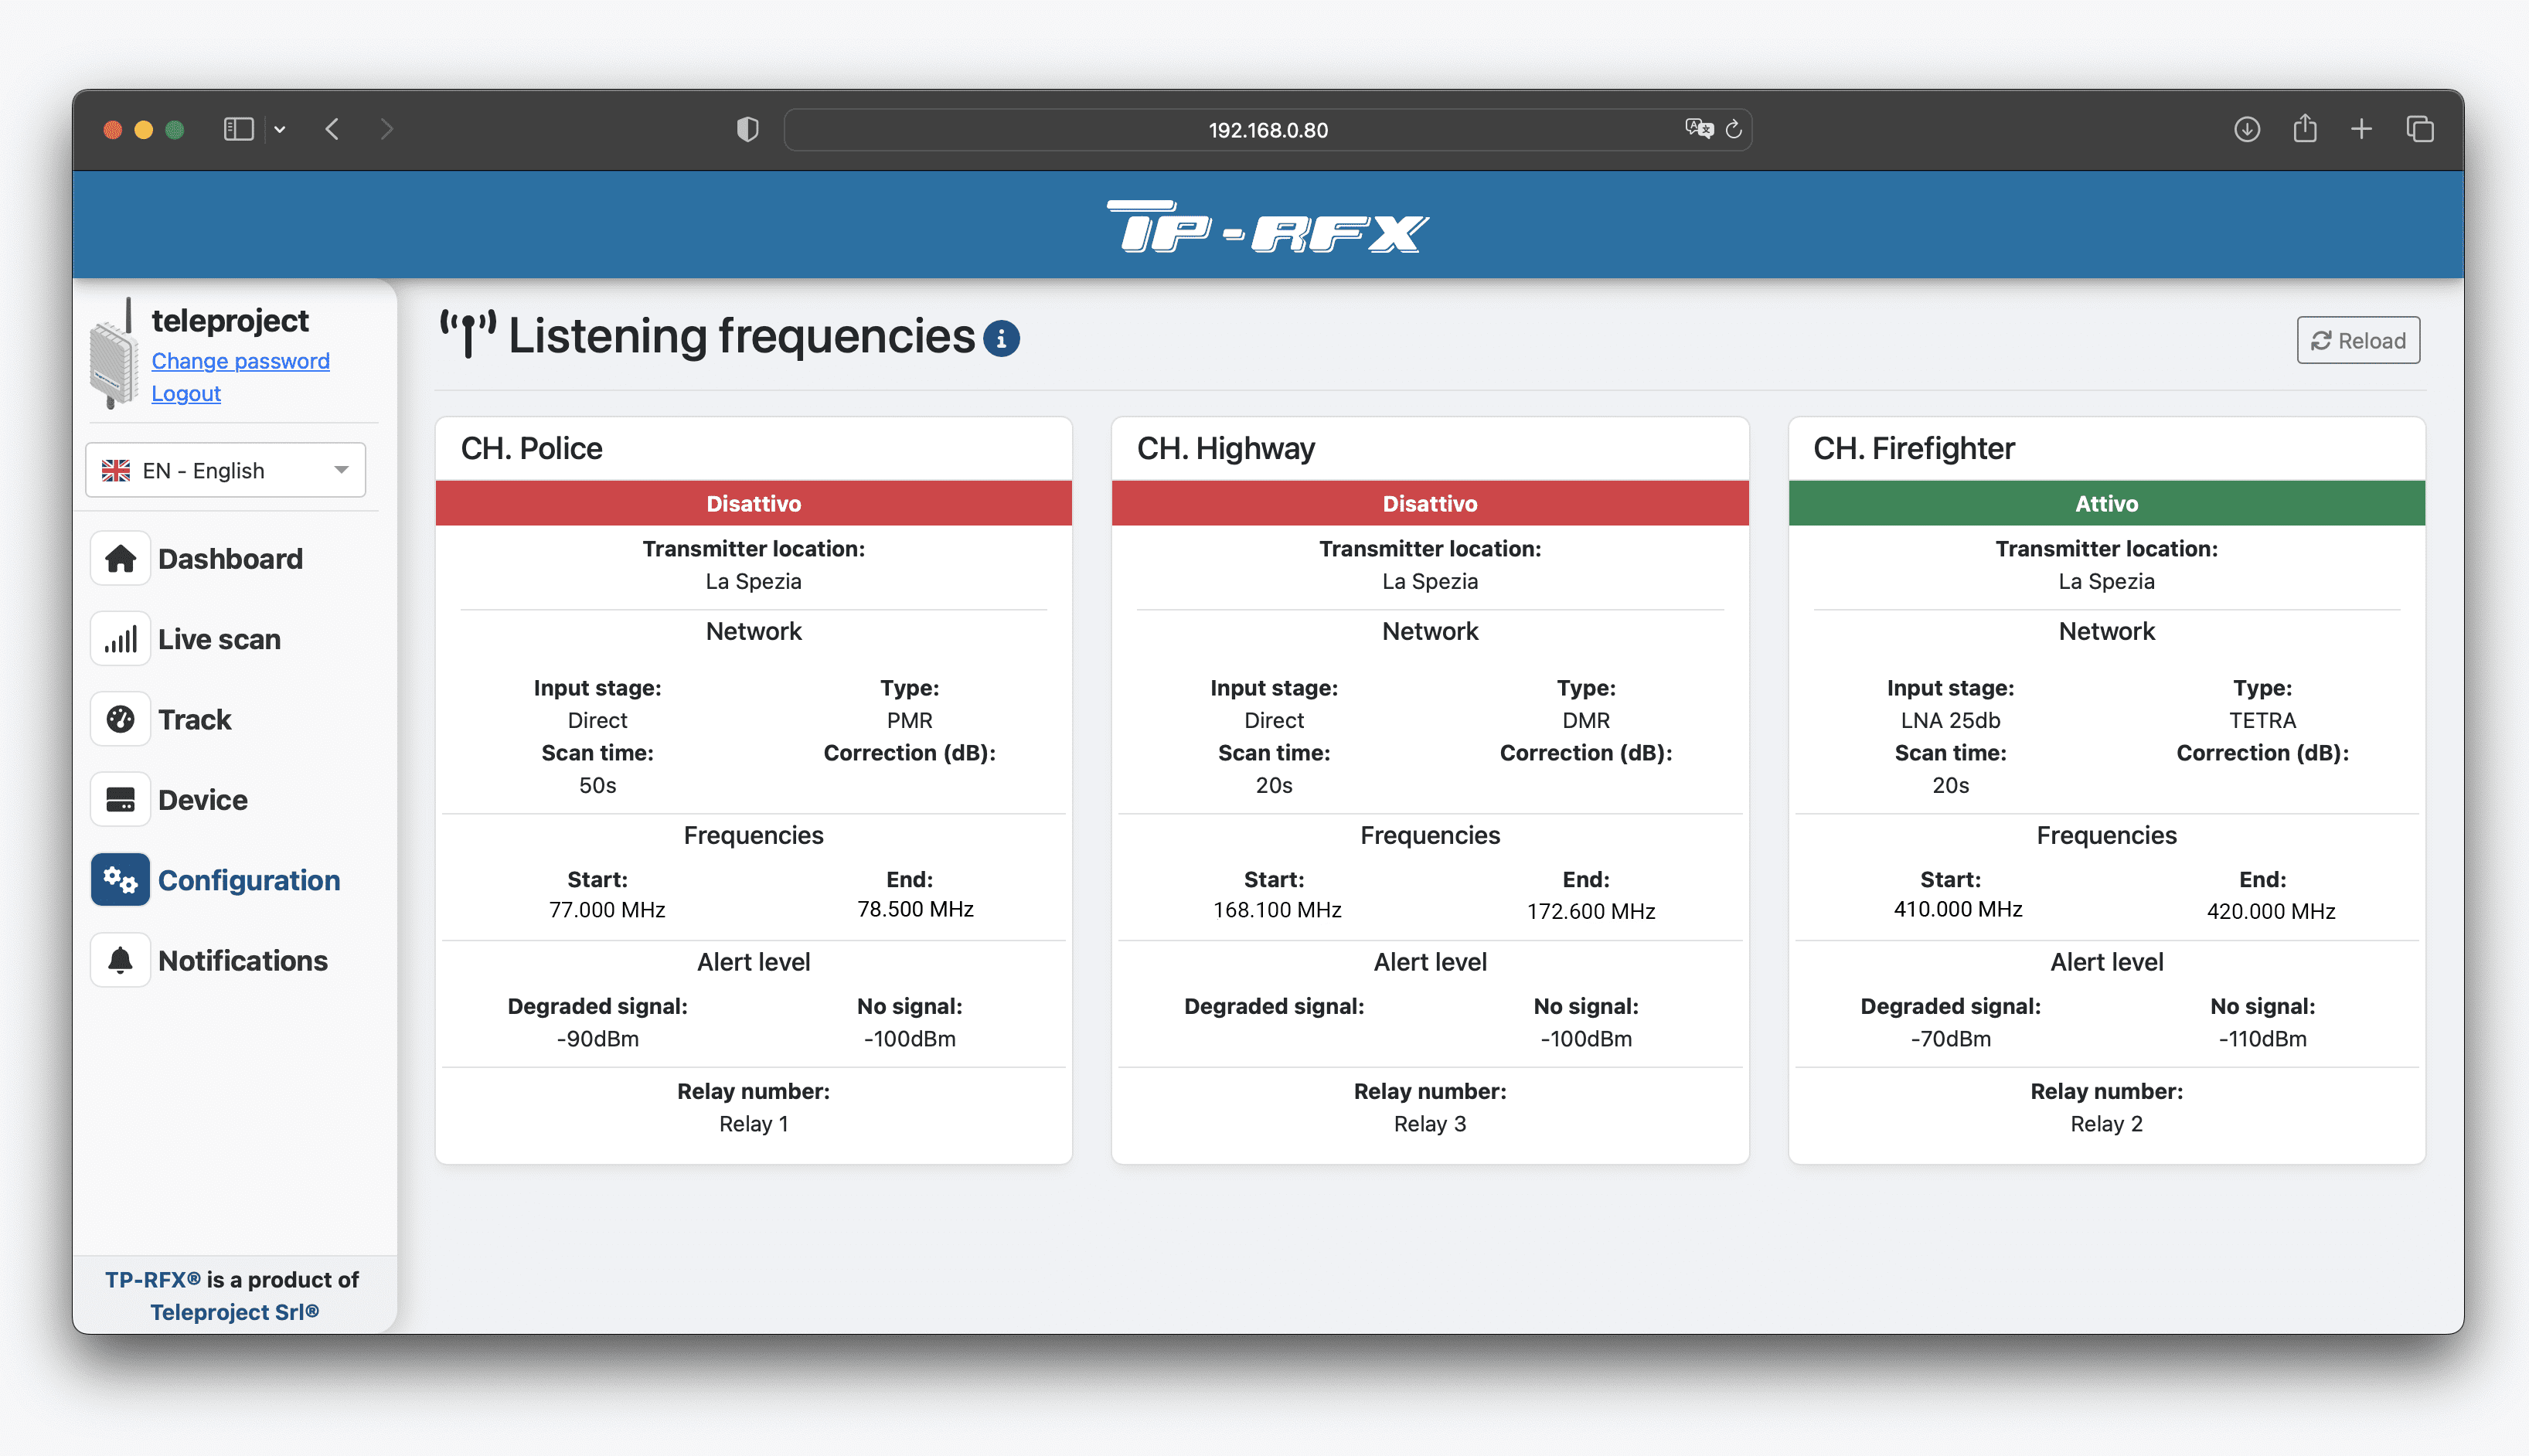
Task: Click the TP-RFX logo in header
Action: [x=1267, y=226]
